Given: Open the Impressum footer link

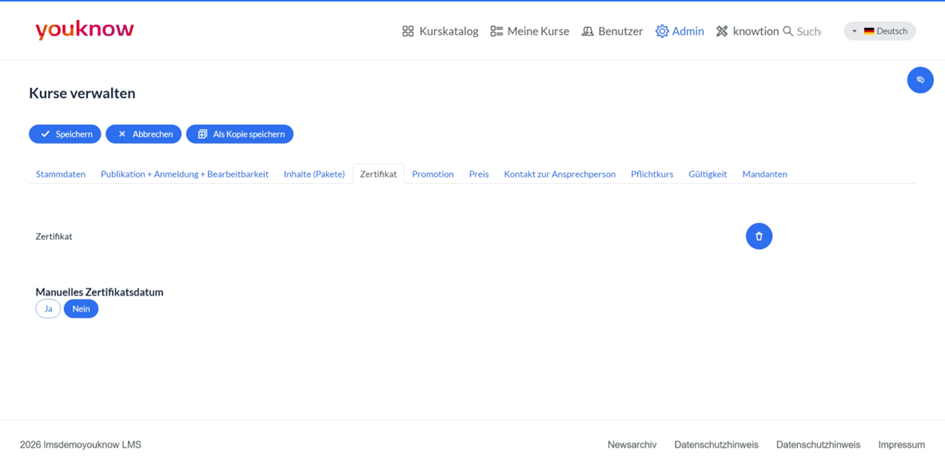Looking at the screenshot, I should (901, 445).
